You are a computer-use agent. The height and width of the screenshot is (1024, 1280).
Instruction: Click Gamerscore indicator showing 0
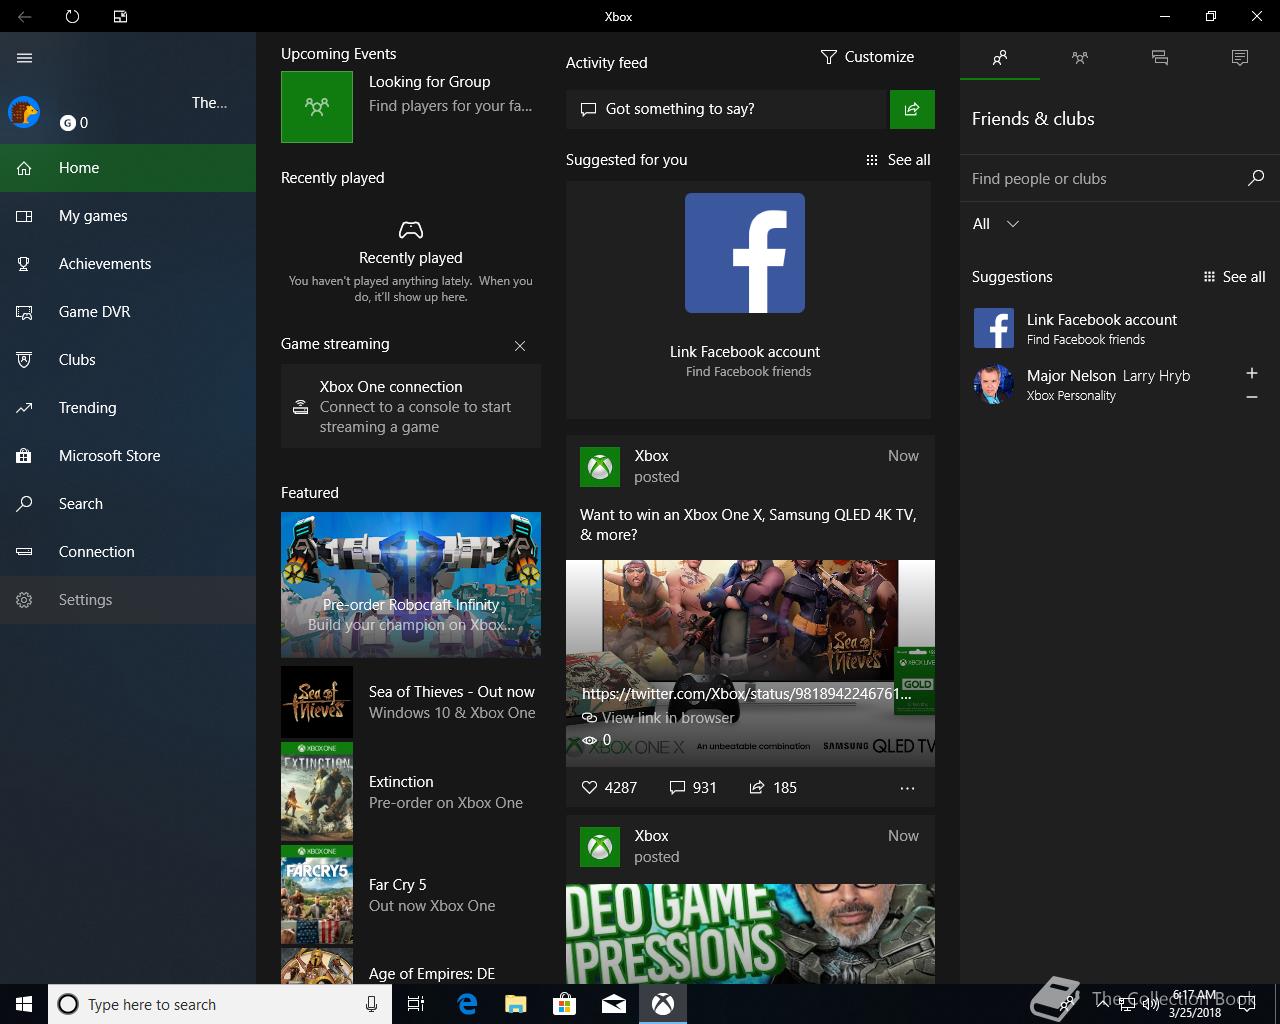click(74, 123)
